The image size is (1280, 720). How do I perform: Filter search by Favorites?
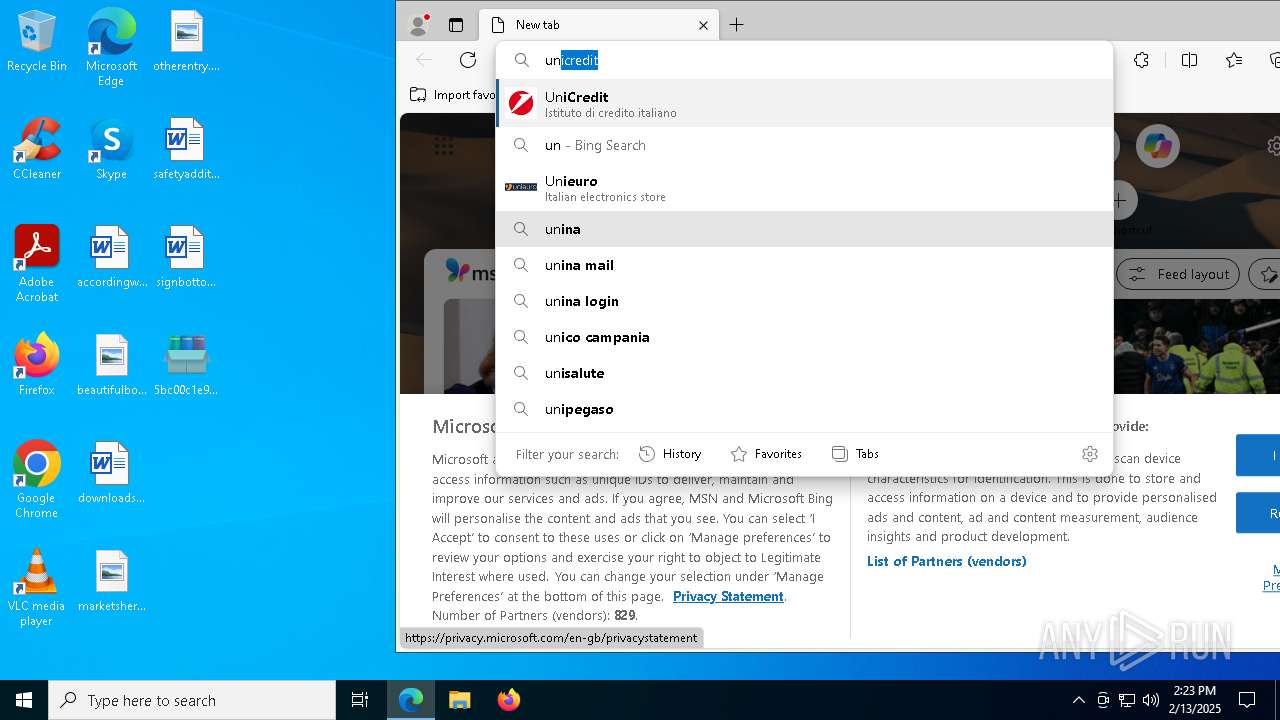(x=766, y=454)
